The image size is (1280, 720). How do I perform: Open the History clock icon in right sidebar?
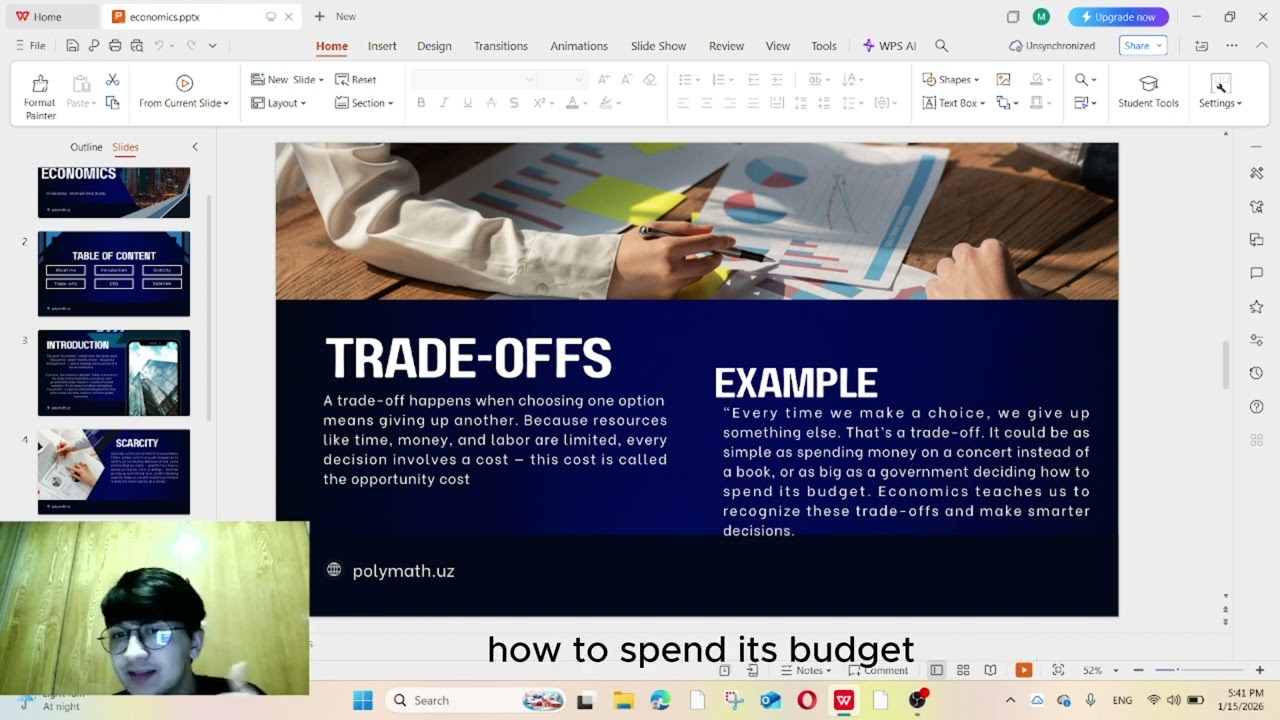[1257, 373]
